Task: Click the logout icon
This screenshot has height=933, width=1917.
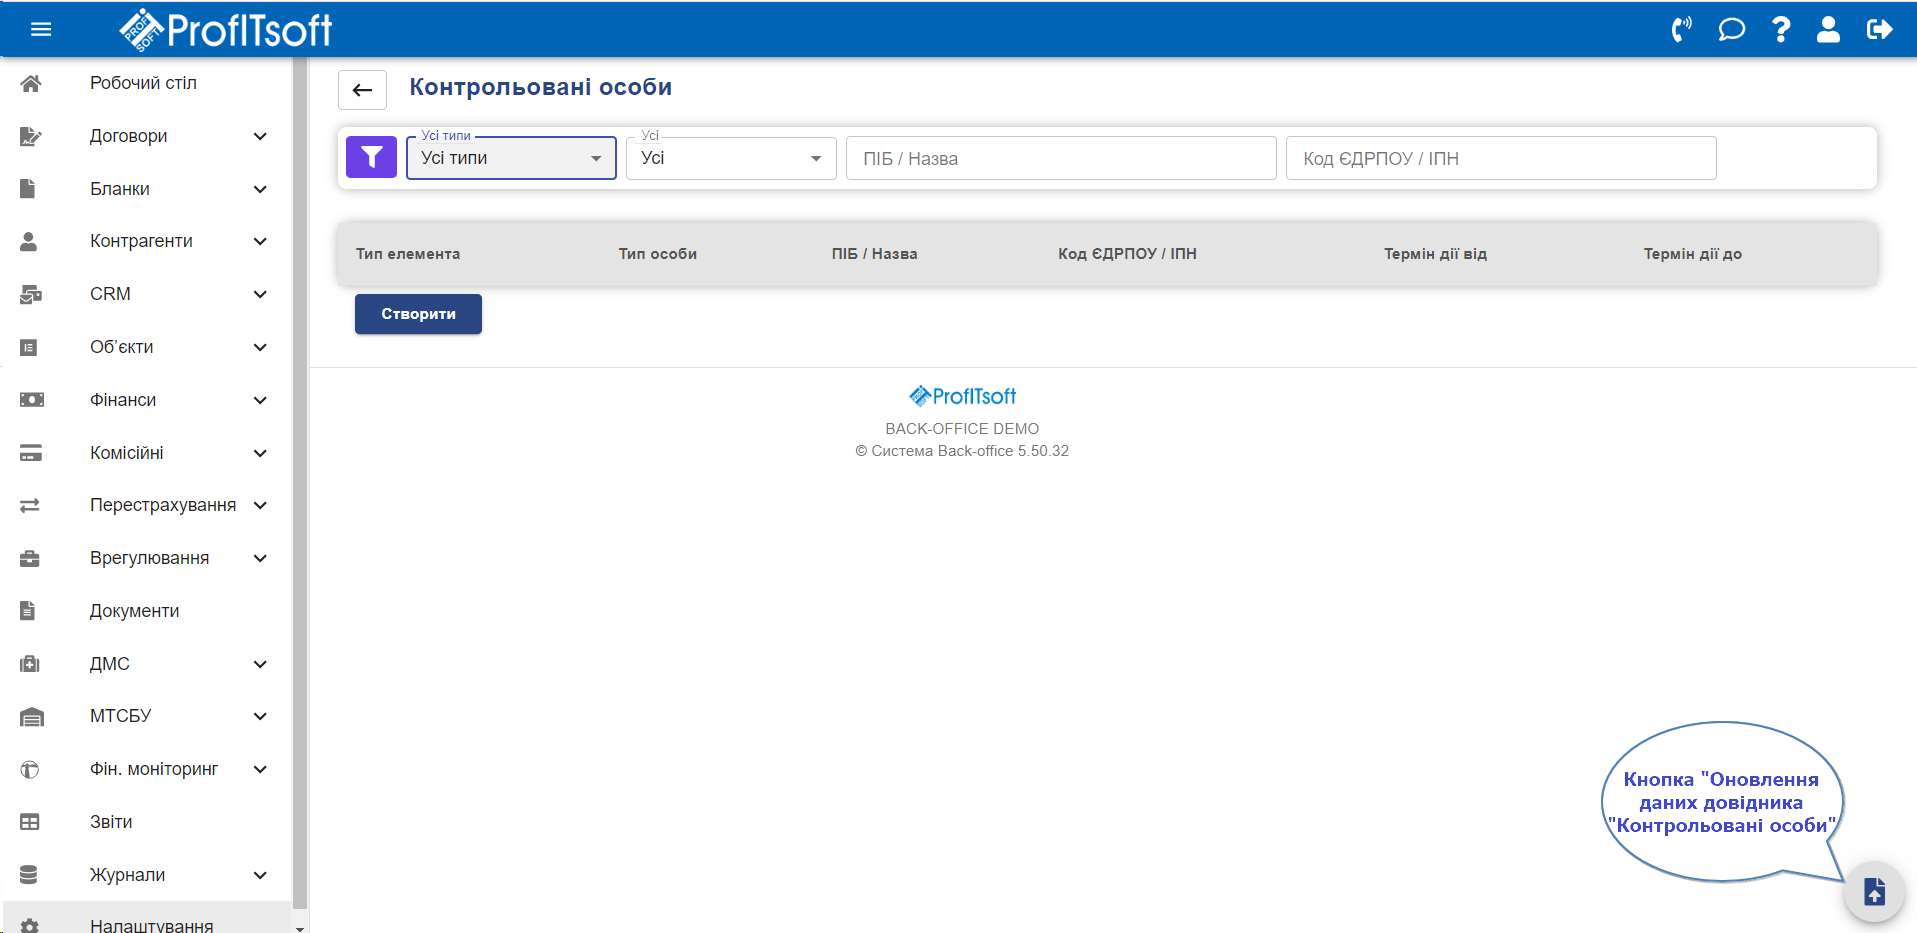Action: (x=1879, y=29)
